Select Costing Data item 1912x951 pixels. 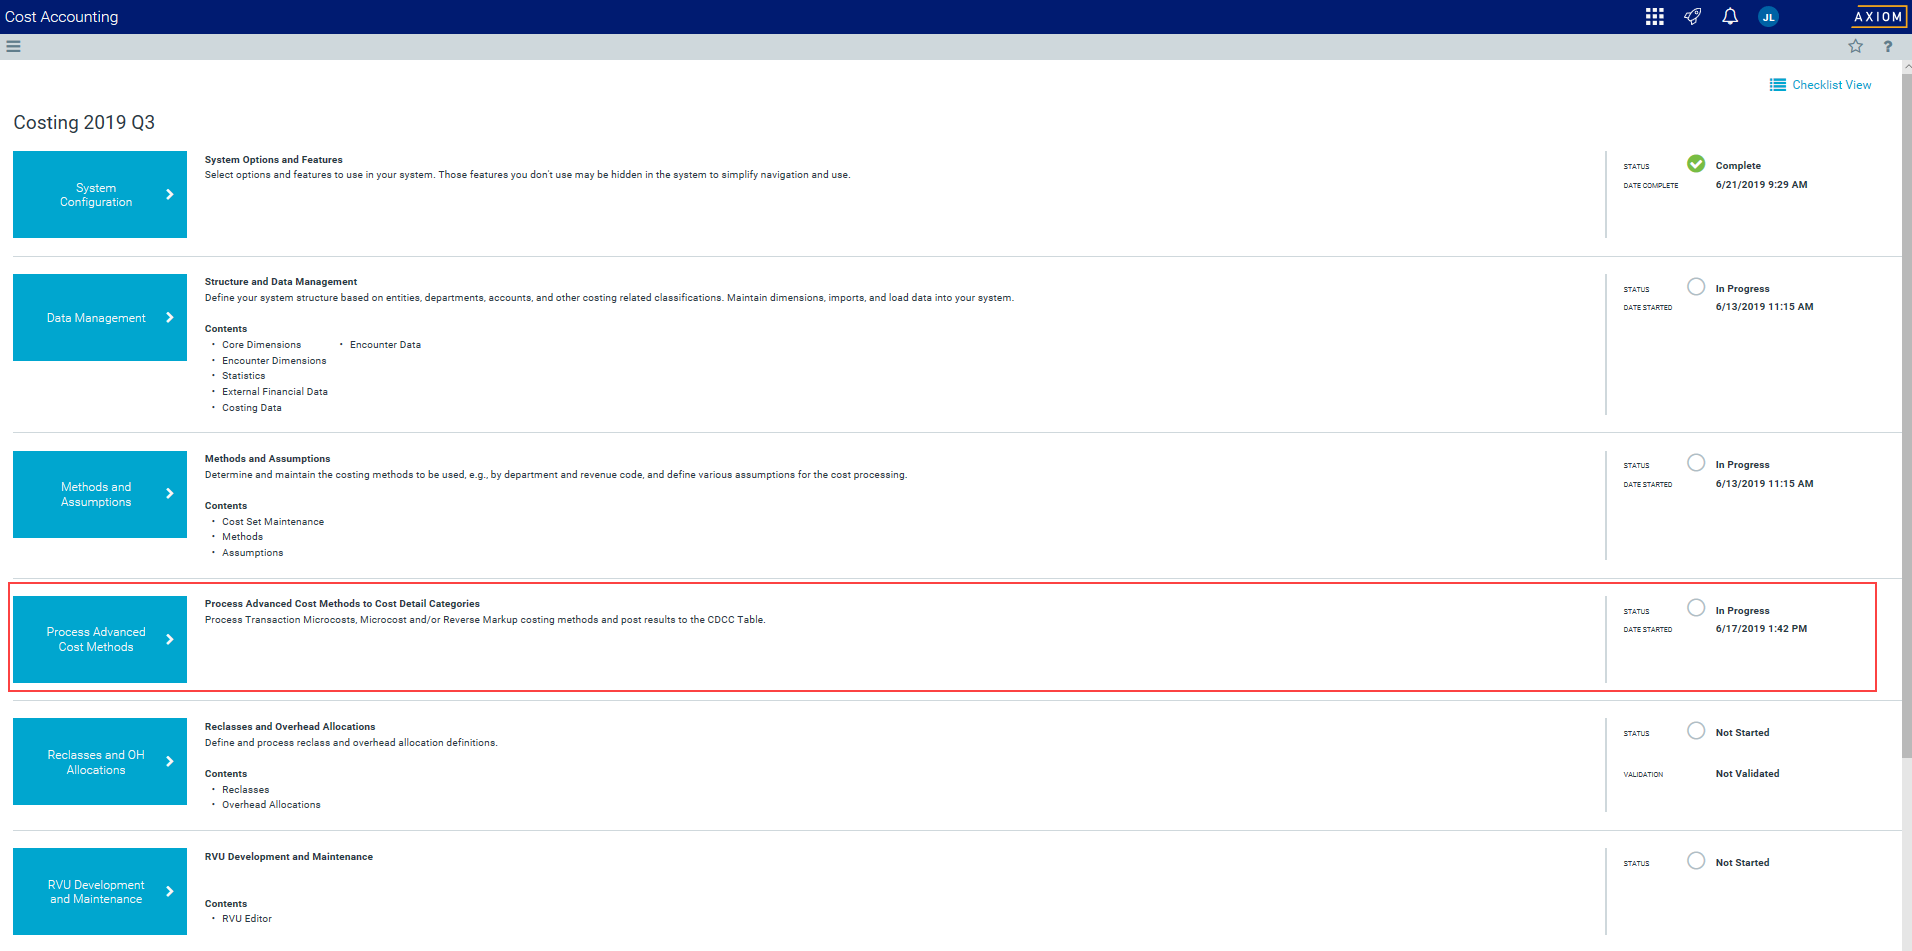pyautogui.click(x=252, y=408)
